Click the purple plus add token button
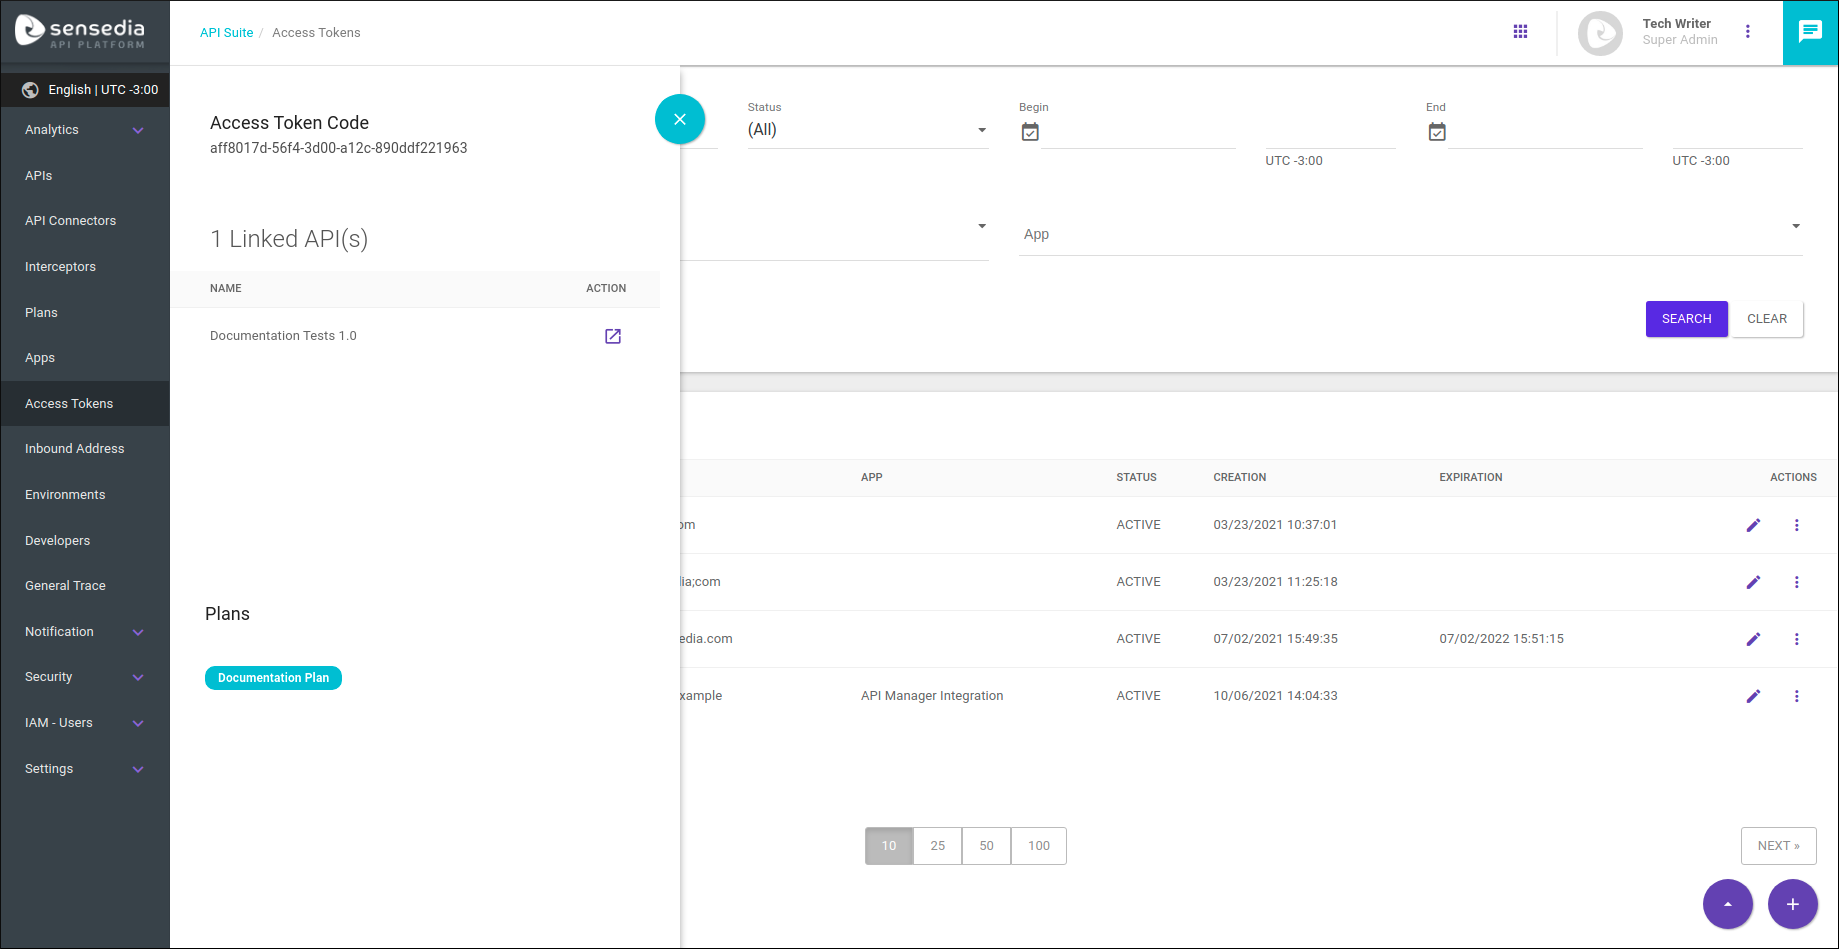 coord(1792,904)
